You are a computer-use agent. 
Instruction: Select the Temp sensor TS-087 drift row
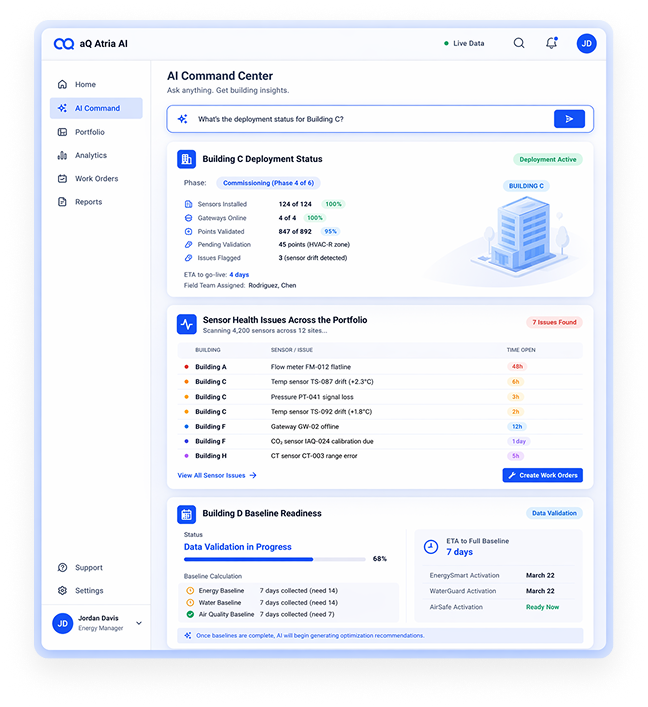(x=380, y=382)
